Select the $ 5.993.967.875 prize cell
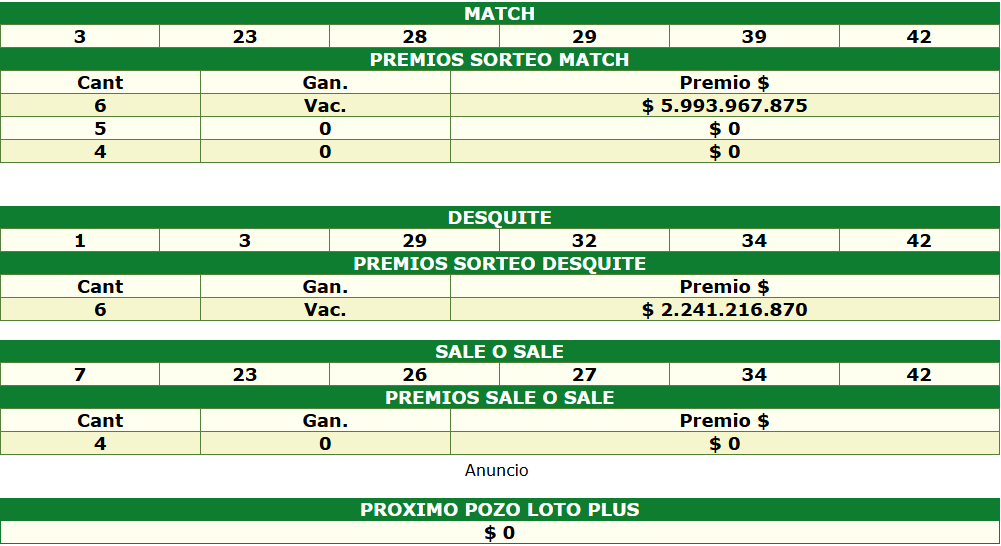This screenshot has width=1001, height=546. coord(724,106)
